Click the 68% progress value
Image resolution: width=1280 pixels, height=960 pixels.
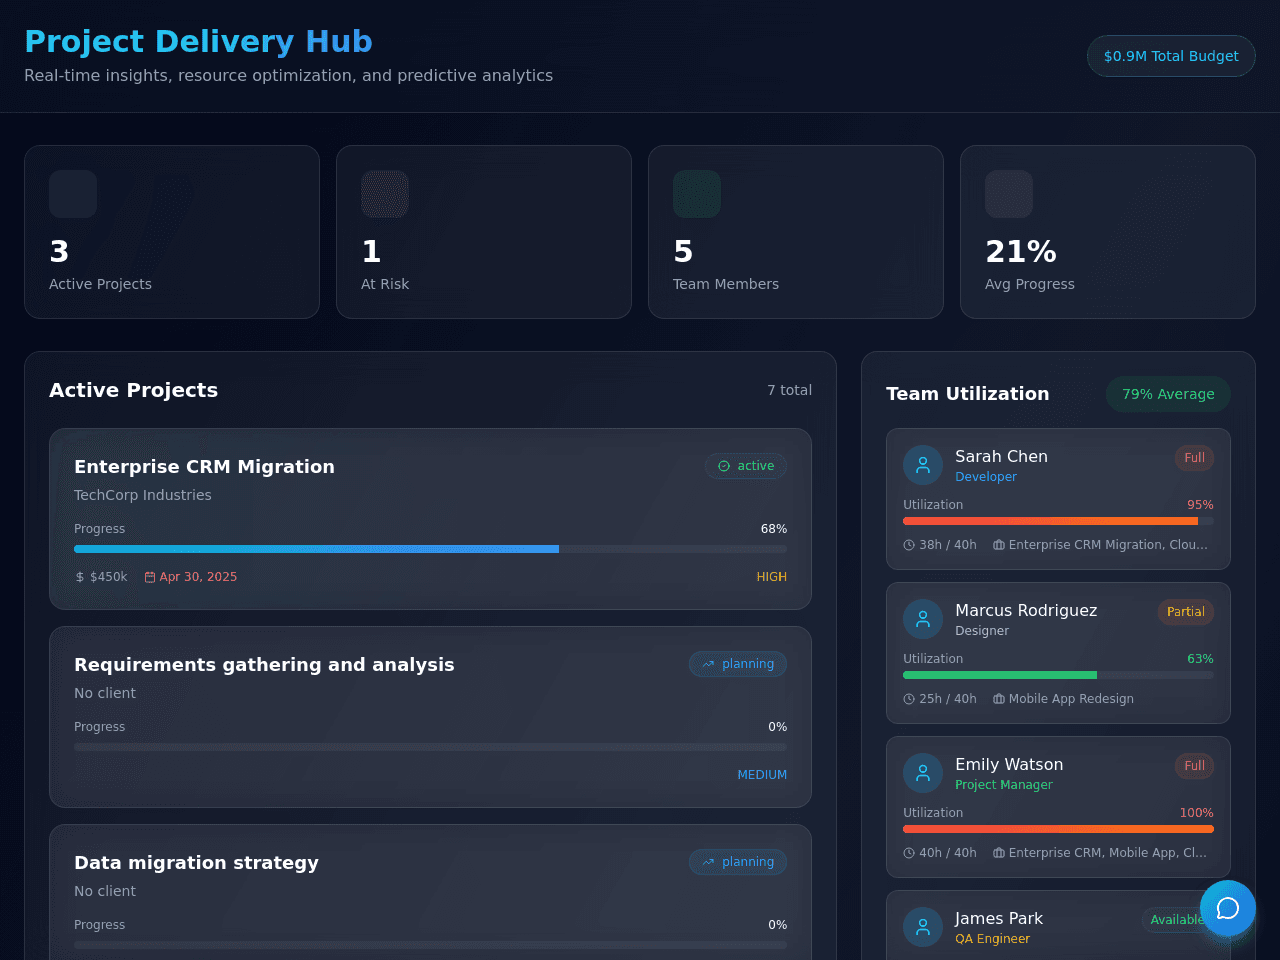[x=774, y=529]
